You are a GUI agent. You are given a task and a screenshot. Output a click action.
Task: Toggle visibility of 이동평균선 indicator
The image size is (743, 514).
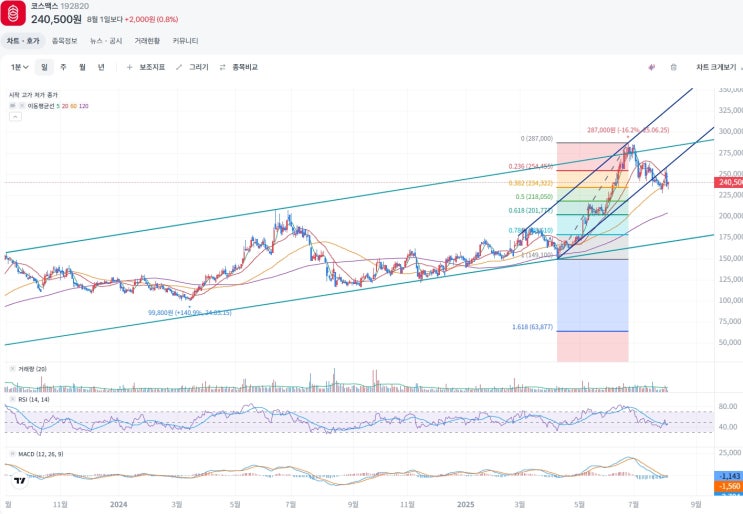13,106
